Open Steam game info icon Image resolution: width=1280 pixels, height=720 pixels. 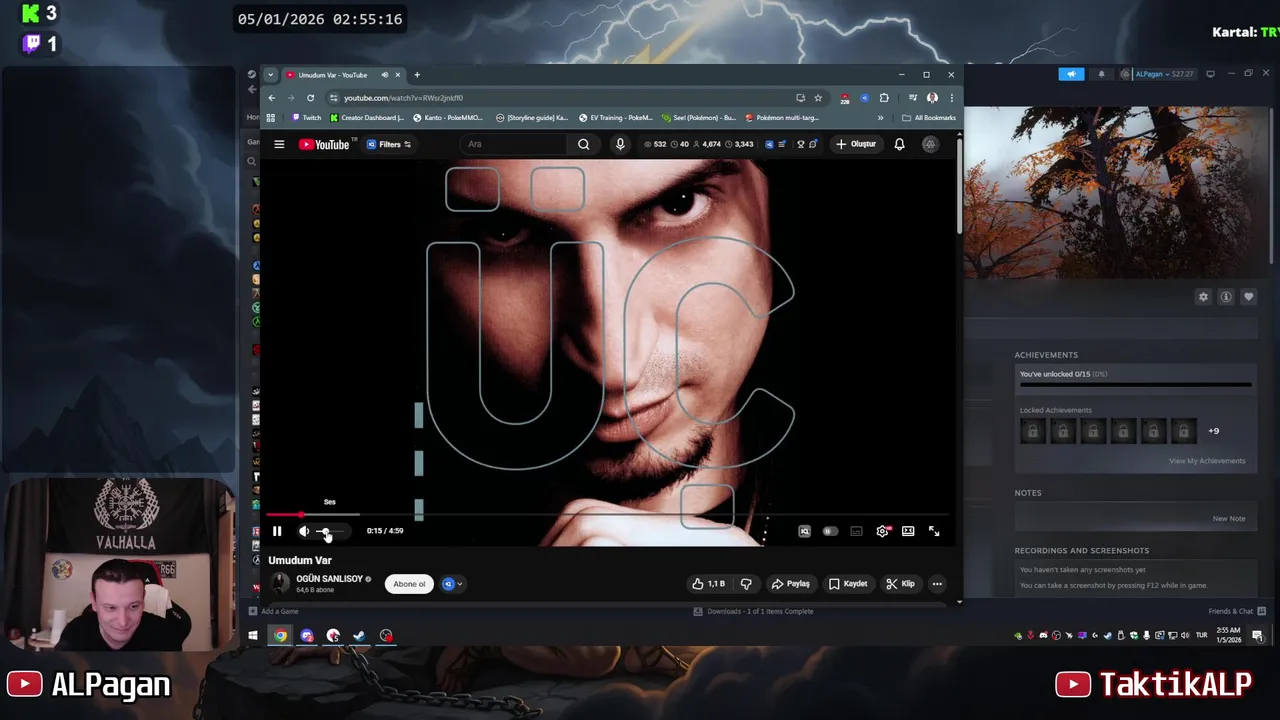point(1226,297)
